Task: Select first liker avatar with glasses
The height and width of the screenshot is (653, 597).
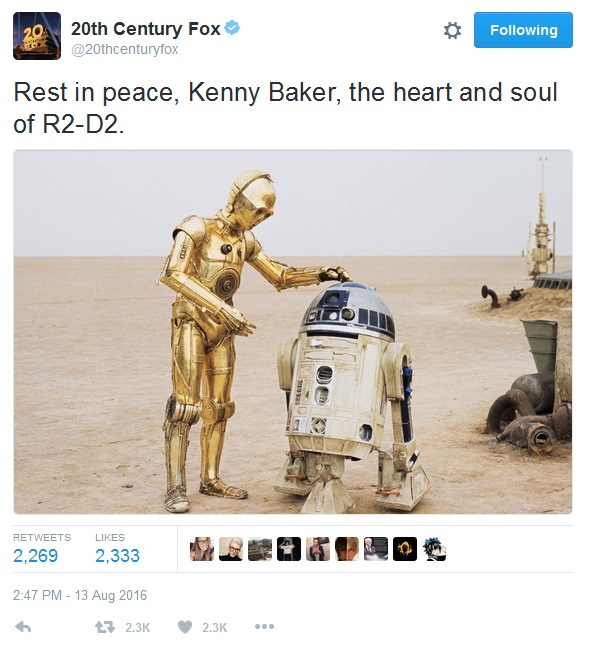Action: coord(202,549)
